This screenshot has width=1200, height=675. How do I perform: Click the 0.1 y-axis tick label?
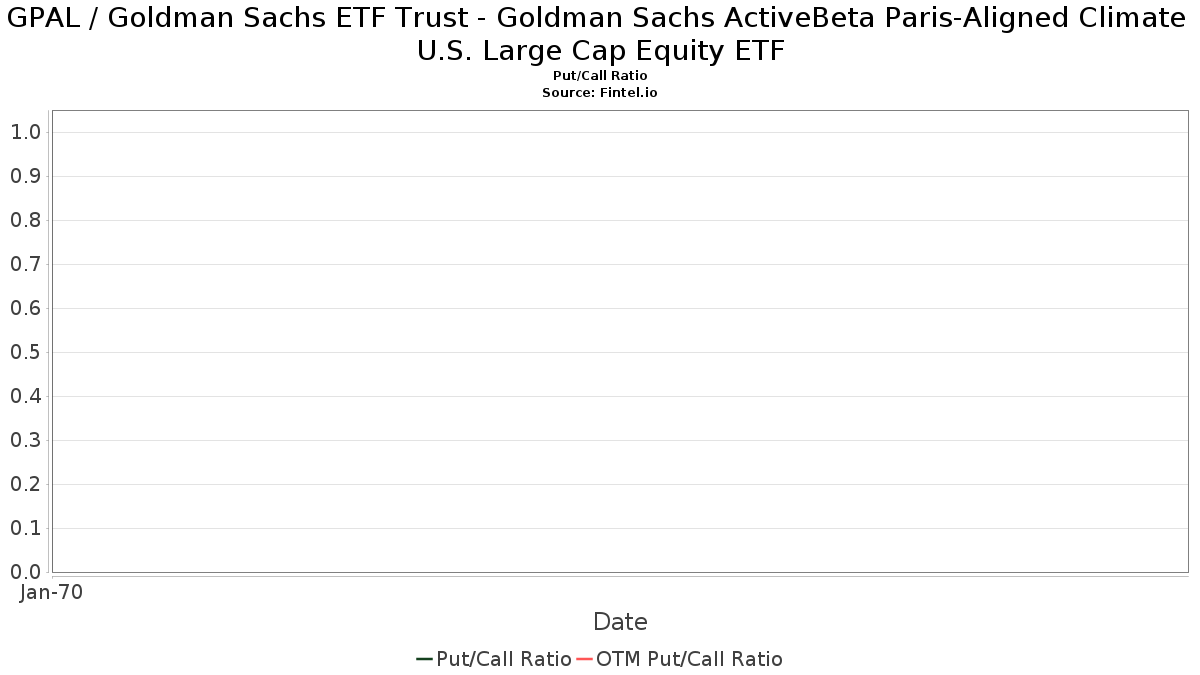coord(25,528)
